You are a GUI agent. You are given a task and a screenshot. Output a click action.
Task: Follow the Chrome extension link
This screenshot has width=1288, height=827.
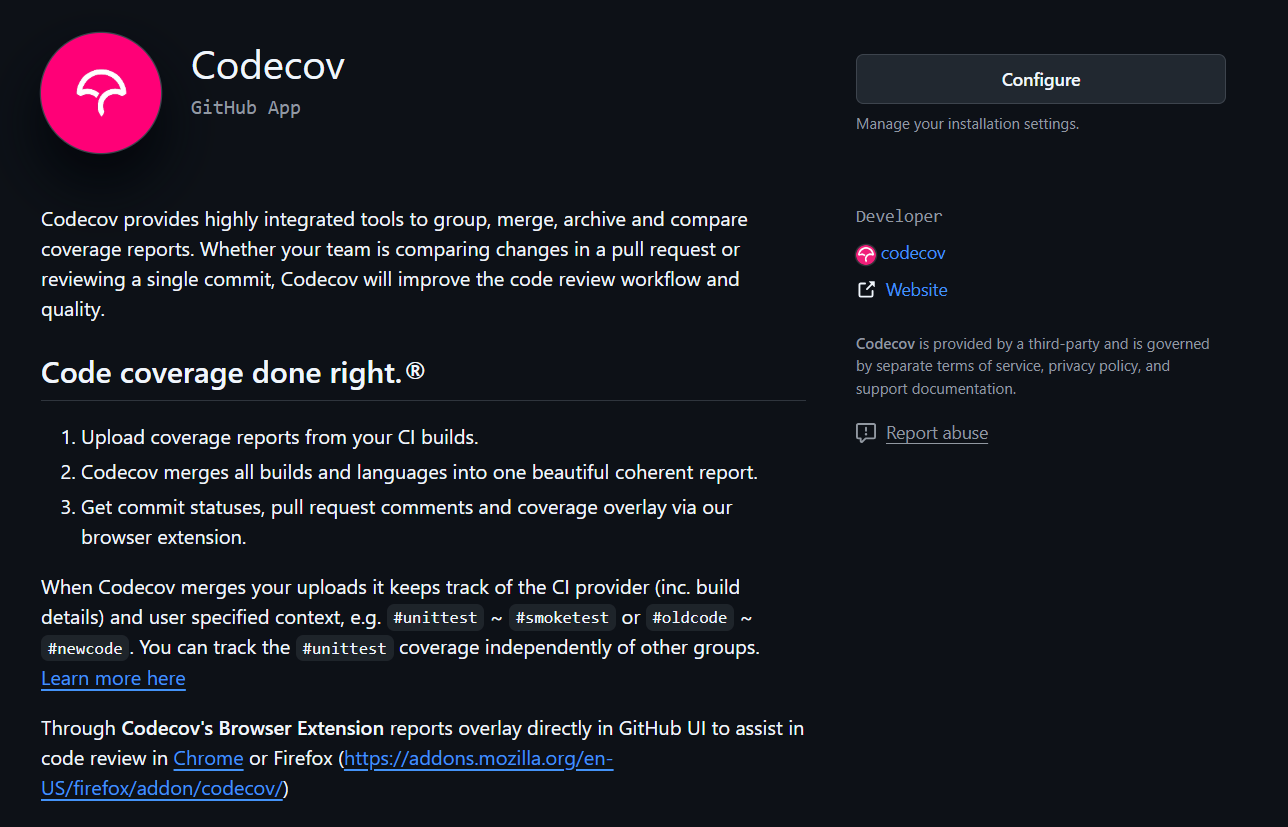[x=208, y=758]
